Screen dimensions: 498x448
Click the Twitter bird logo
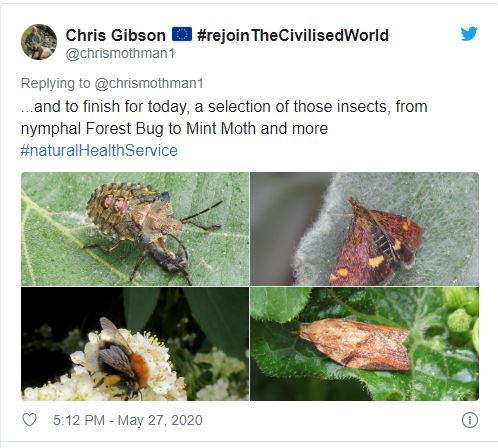[x=469, y=34]
